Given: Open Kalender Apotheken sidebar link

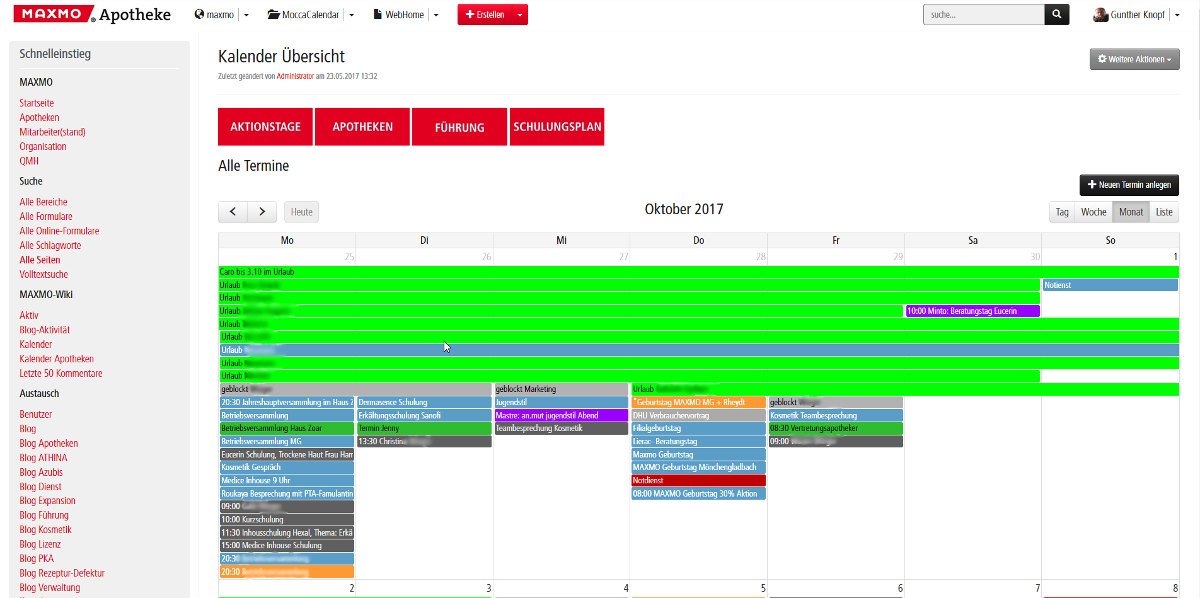Looking at the screenshot, I should pos(56,359).
